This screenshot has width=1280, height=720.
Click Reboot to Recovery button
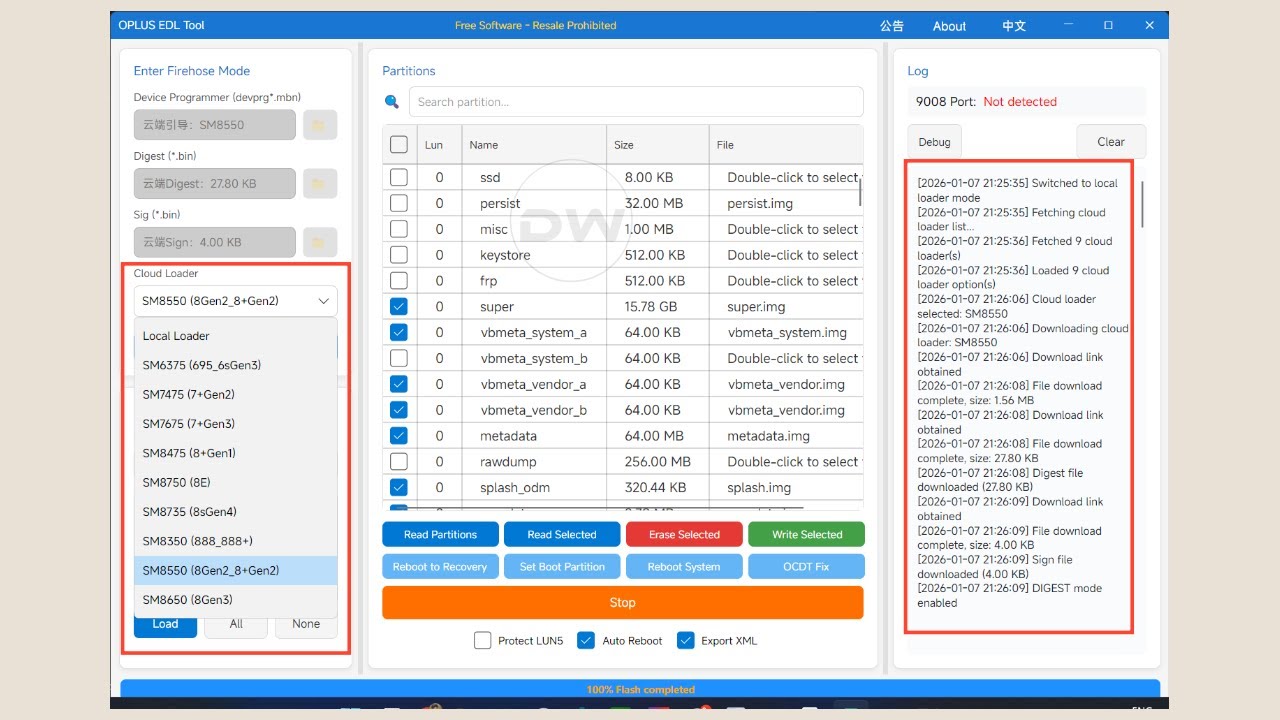[x=440, y=567]
